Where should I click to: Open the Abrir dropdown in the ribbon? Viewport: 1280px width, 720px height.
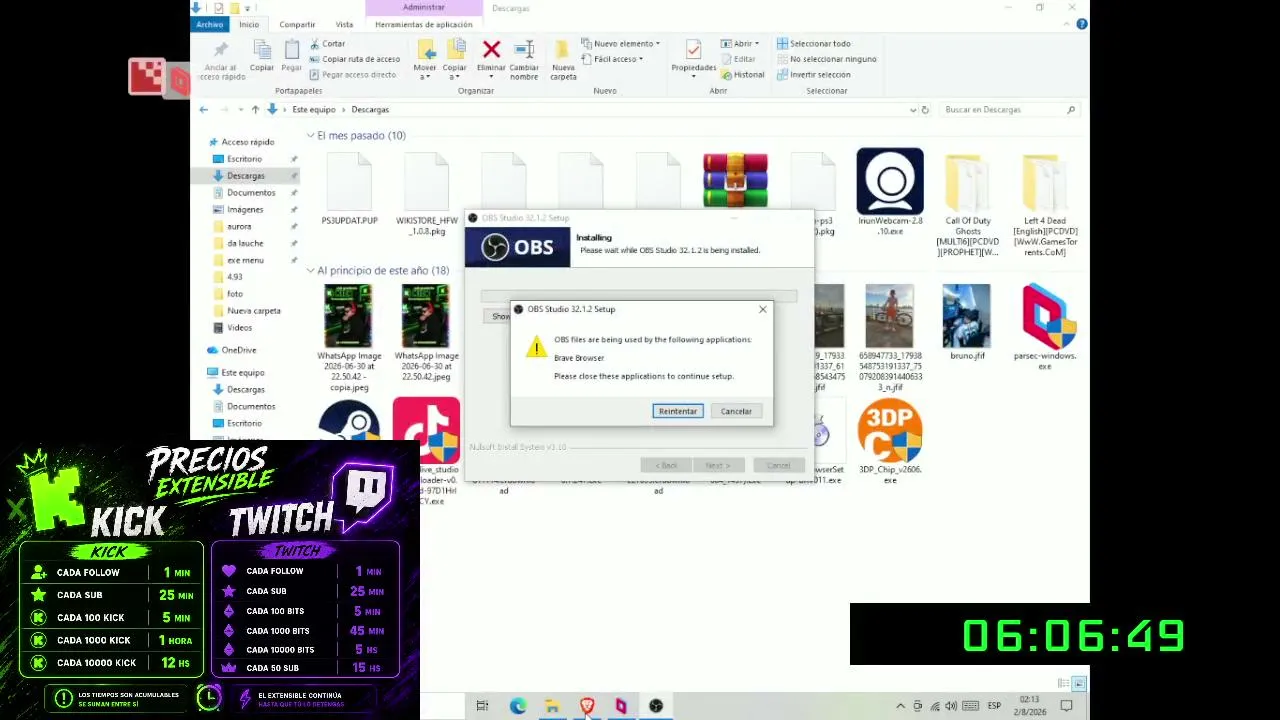(x=741, y=44)
